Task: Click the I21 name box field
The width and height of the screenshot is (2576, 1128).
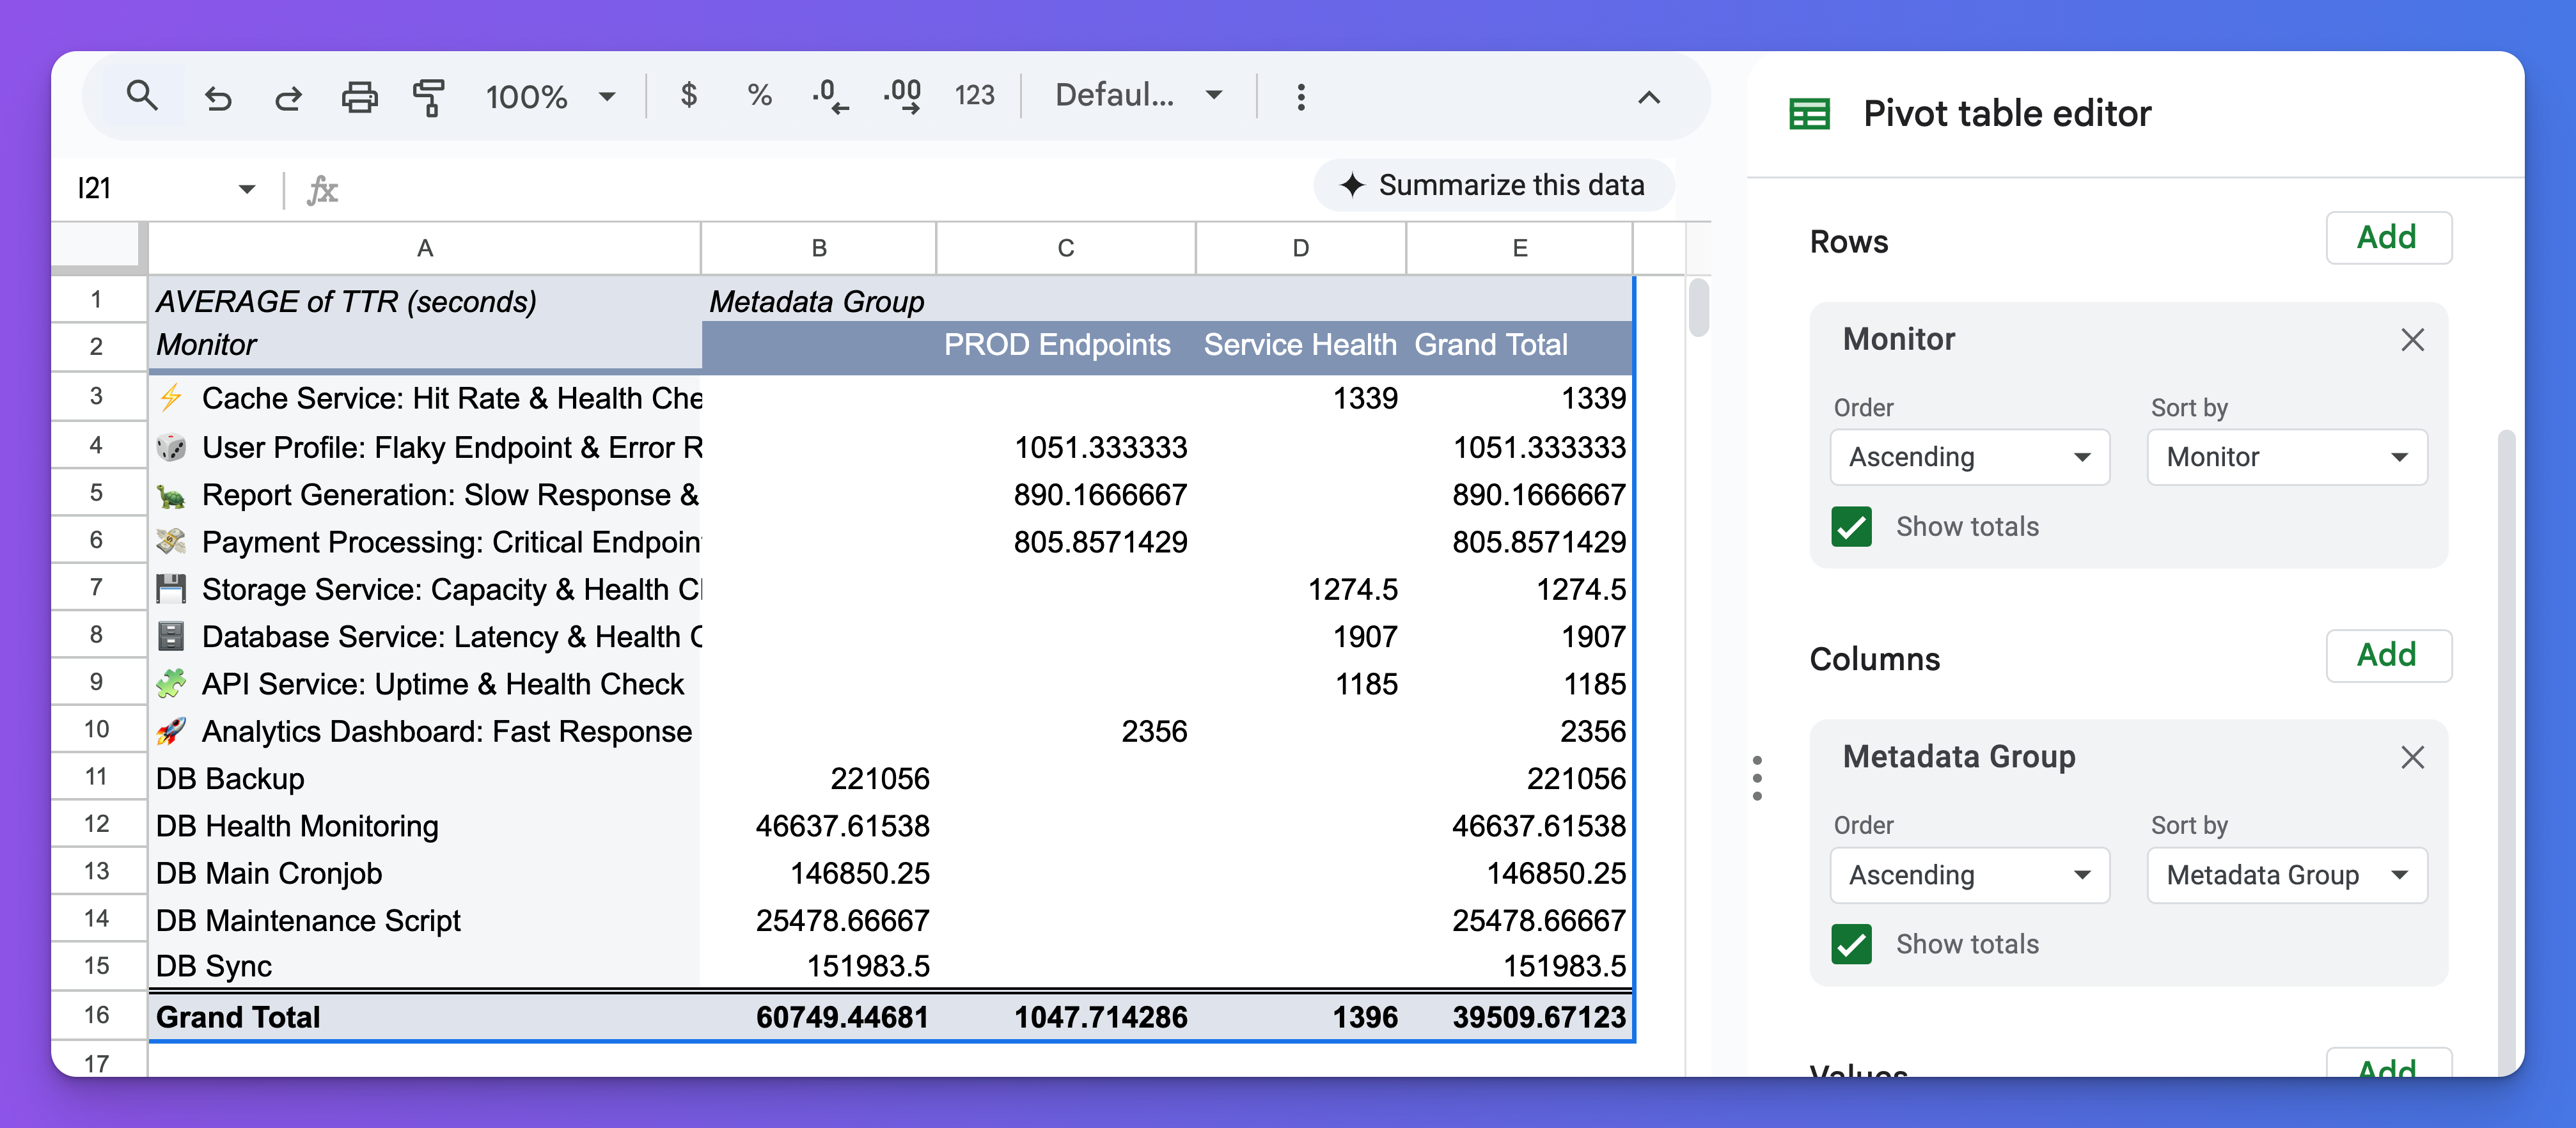Action: tap(150, 189)
